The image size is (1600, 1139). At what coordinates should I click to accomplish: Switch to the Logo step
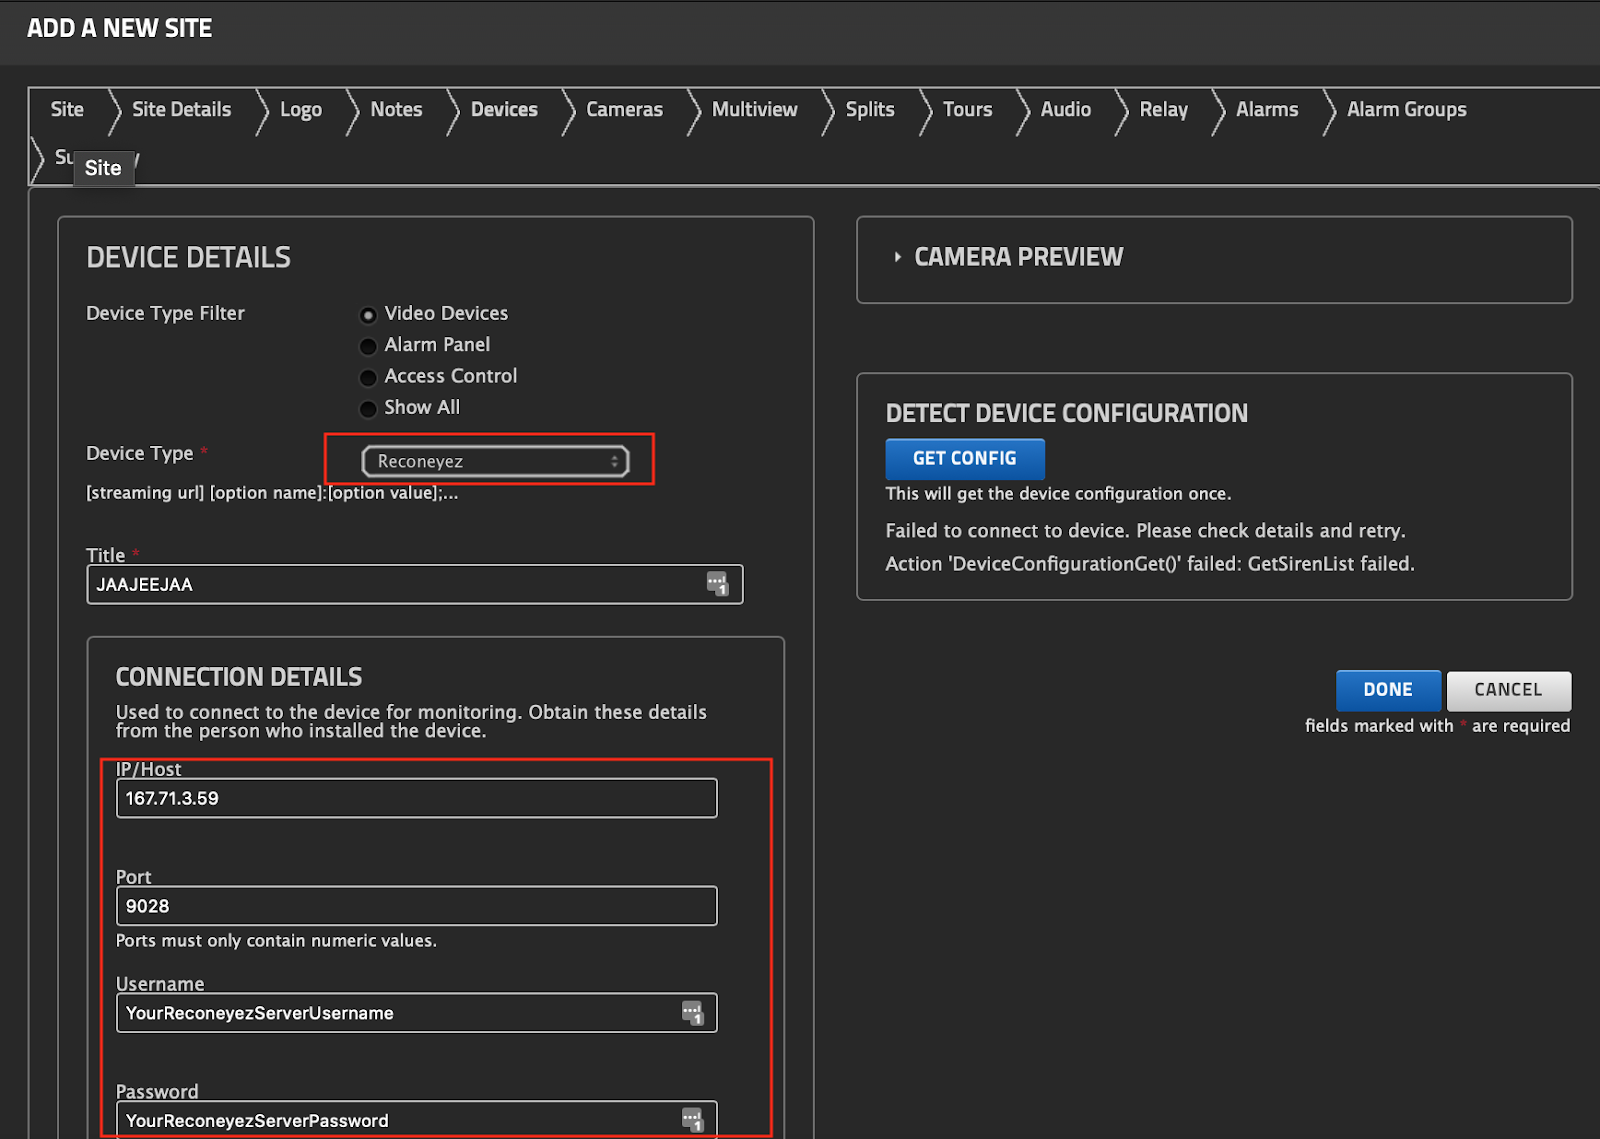[301, 109]
